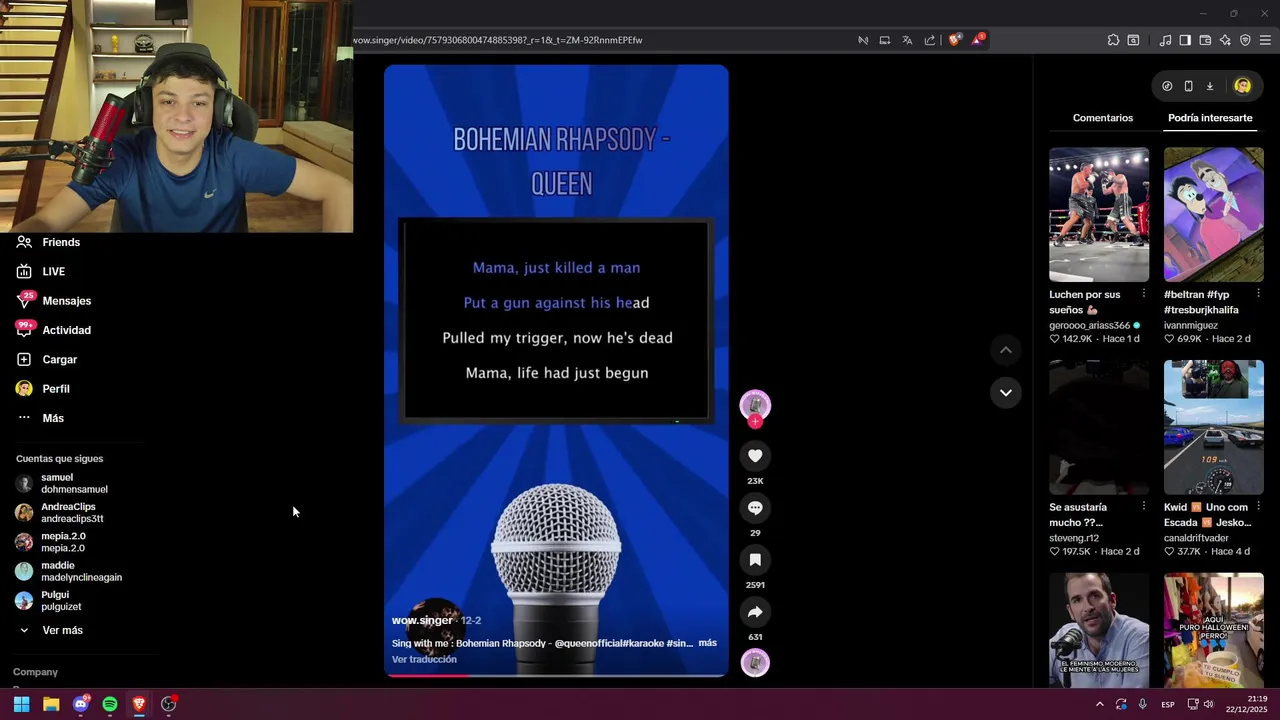Viewport: 1280px width, 720px height.
Task: Open wow.singer username link on video
Action: pos(422,620)
